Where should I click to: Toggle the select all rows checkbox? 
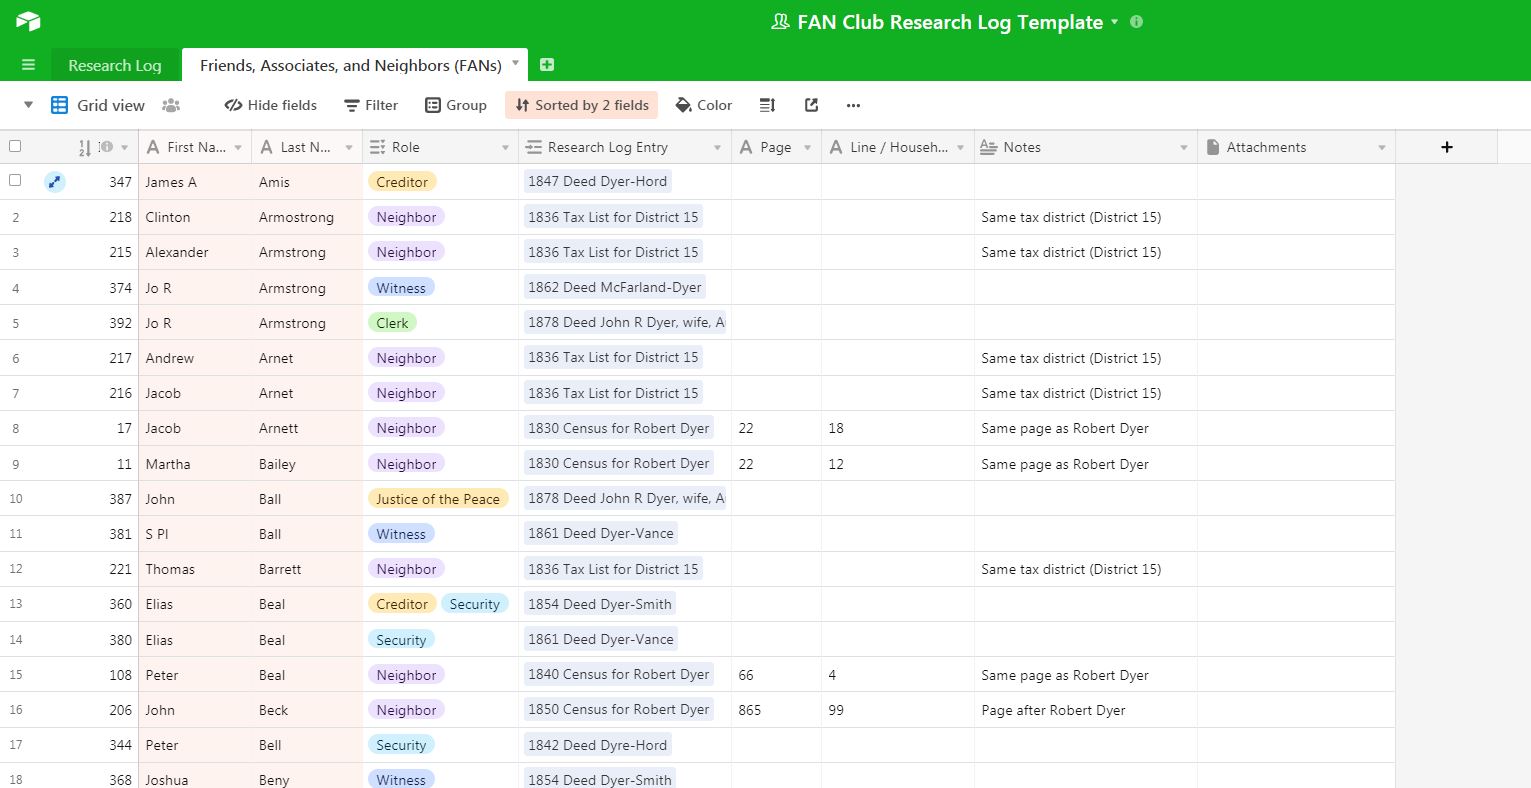[15, 147]
